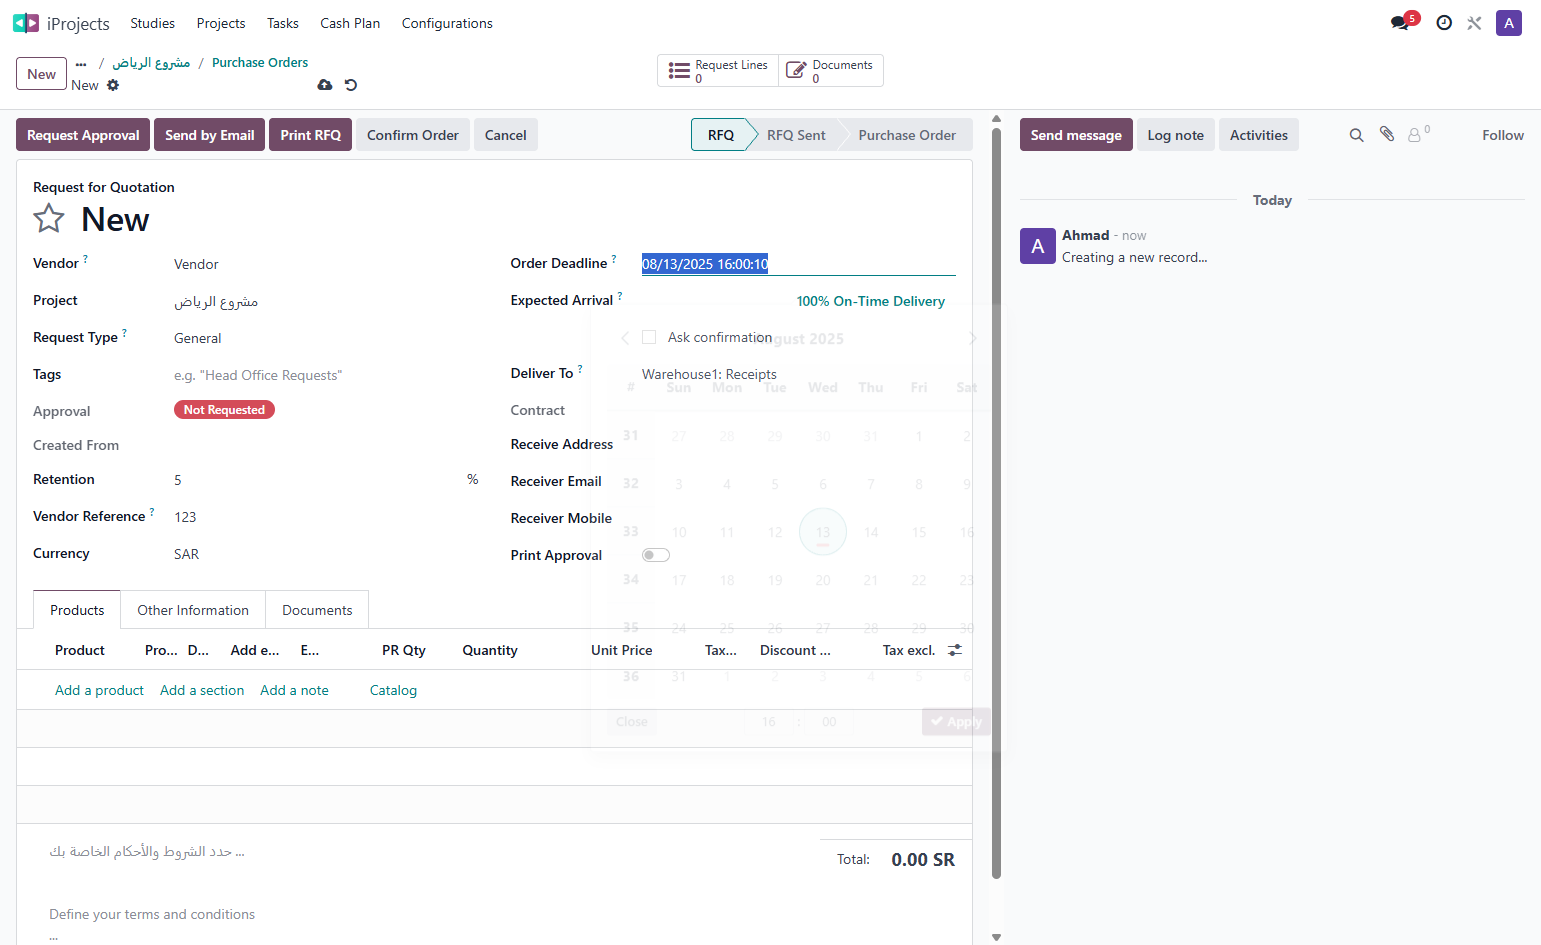Open the column options icon in products table

pyautogui.click(x=955, y=650)
